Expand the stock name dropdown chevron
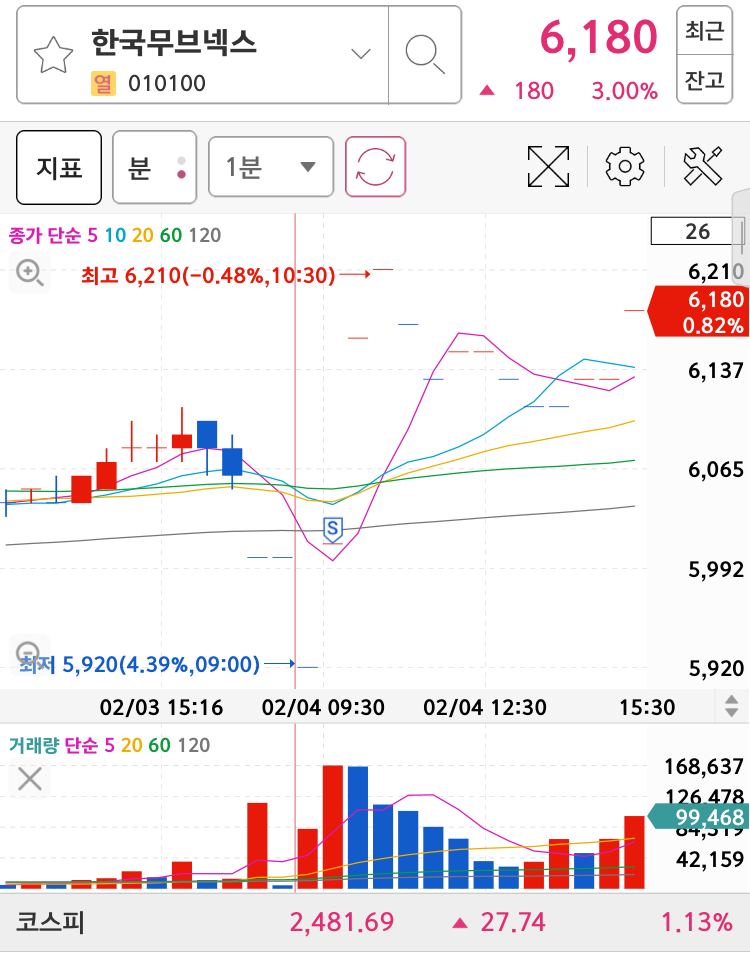 tap(361, 54)
